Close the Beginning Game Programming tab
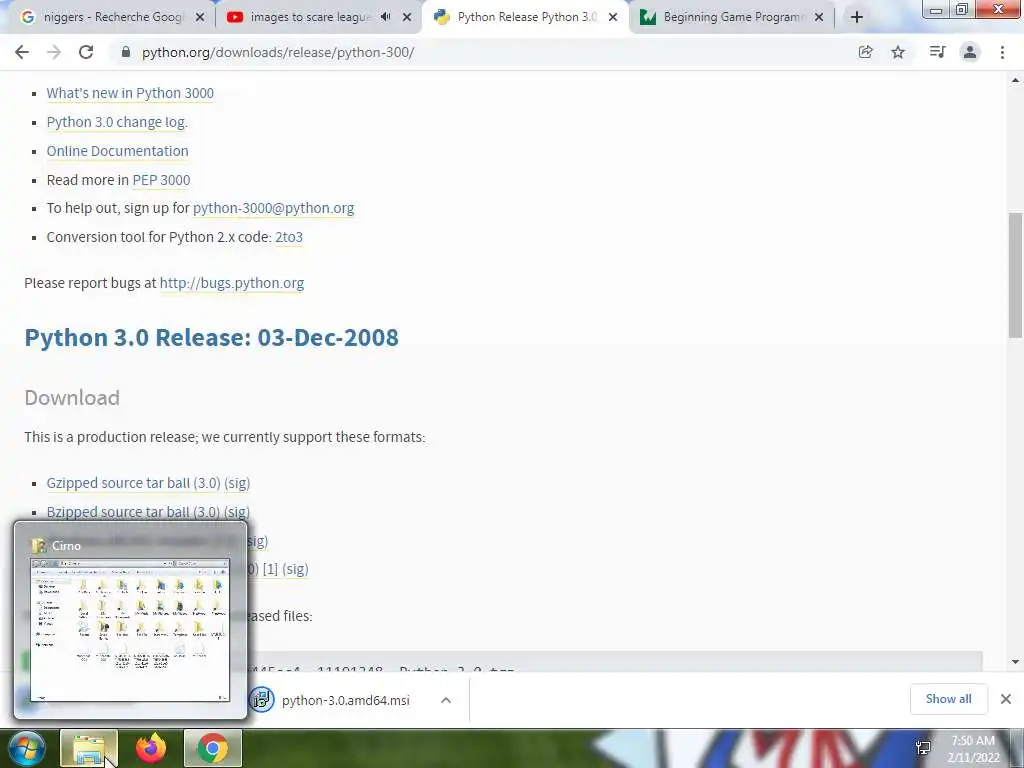This screenshot has width=1024, height=768. click(819, 17)
